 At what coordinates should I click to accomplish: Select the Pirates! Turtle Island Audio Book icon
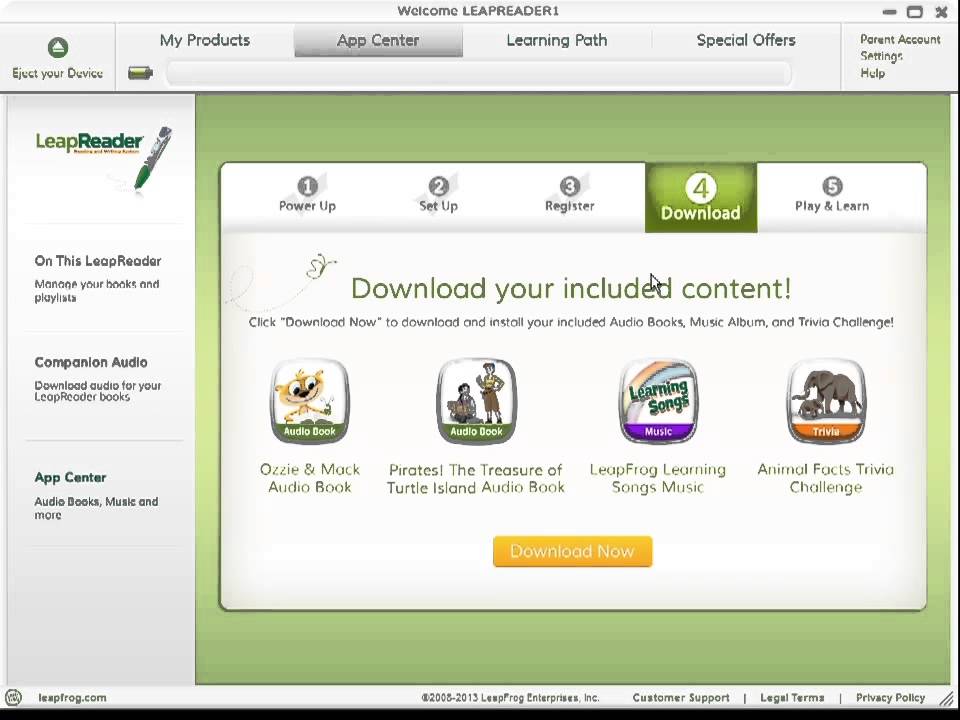click(x=476, y=401)
